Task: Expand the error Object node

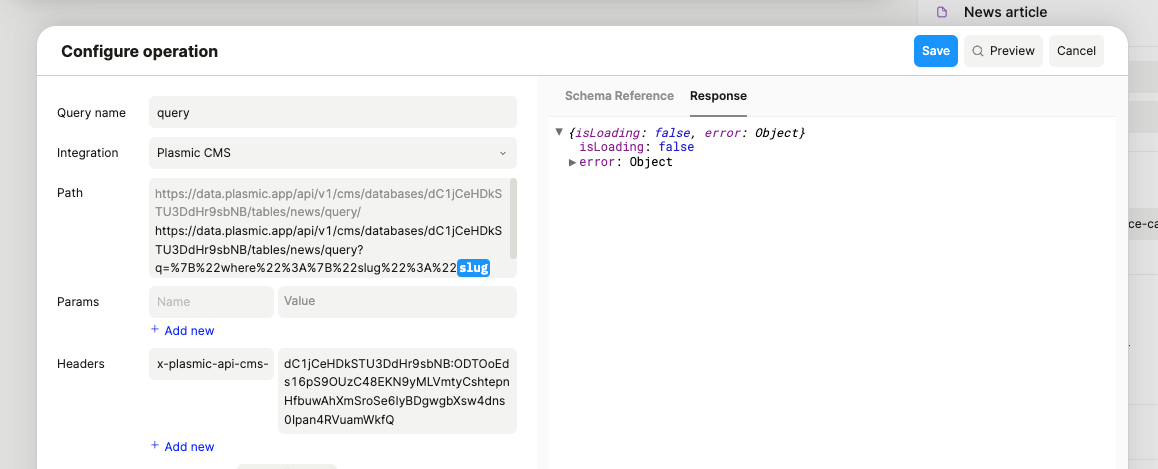Action: (572, 162)
